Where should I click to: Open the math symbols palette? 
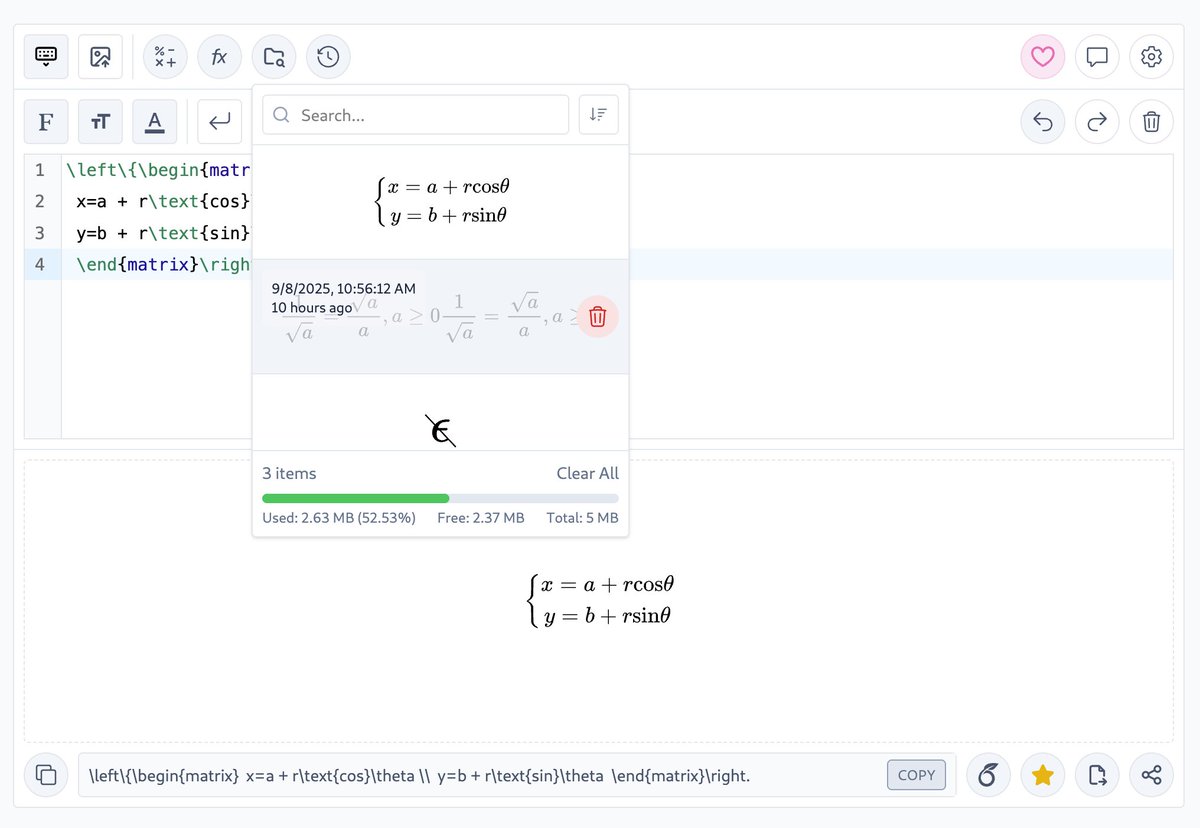165,57
